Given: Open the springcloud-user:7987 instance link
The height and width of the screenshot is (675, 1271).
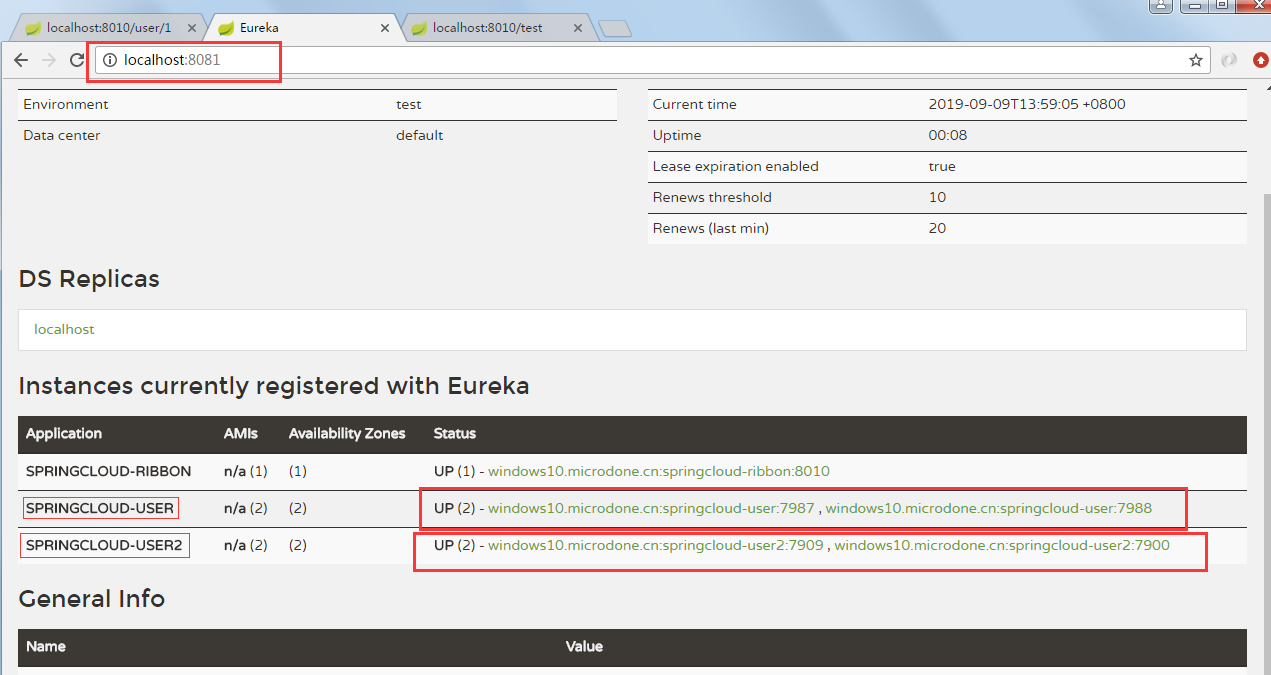Looking at the screenshot, I should point(651,508).
